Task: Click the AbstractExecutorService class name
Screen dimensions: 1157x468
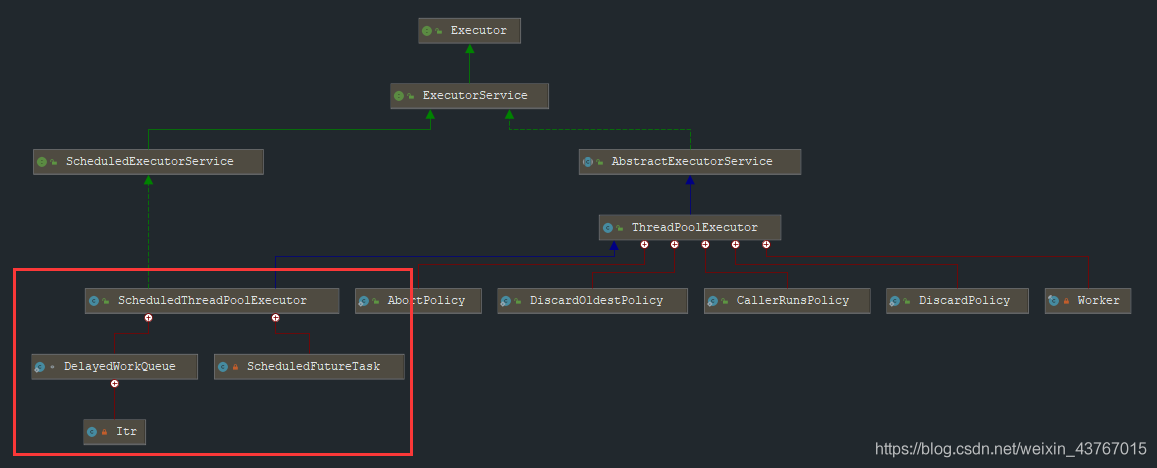Action: click(691, 162)
